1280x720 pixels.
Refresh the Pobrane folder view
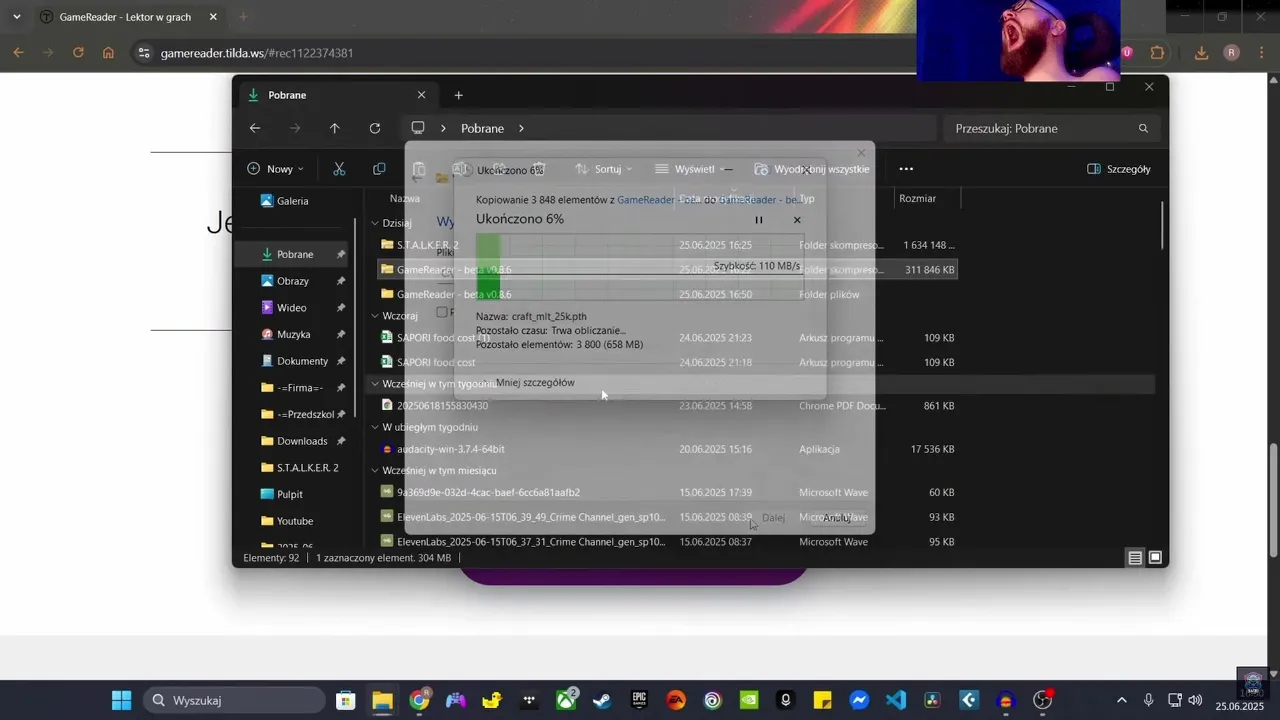375,128
